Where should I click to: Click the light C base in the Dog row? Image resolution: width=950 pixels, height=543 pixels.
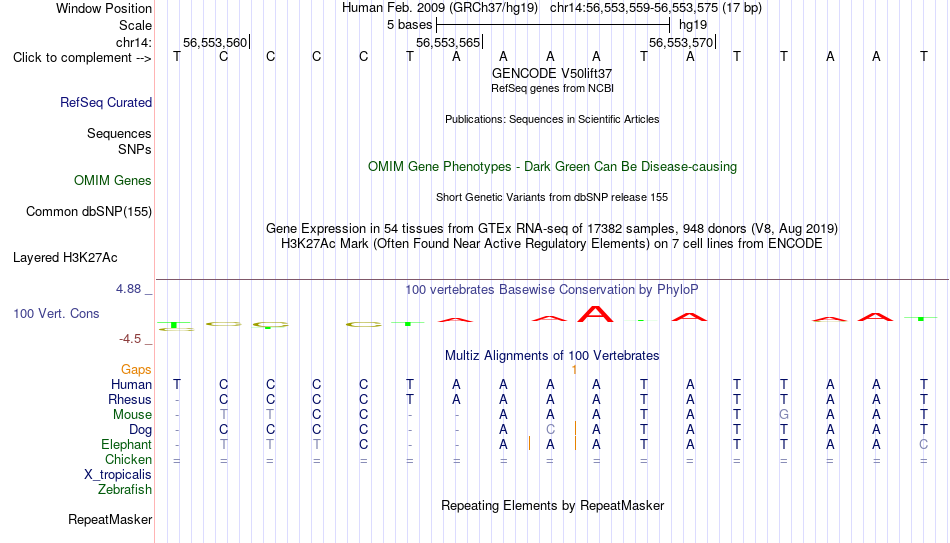550,430
